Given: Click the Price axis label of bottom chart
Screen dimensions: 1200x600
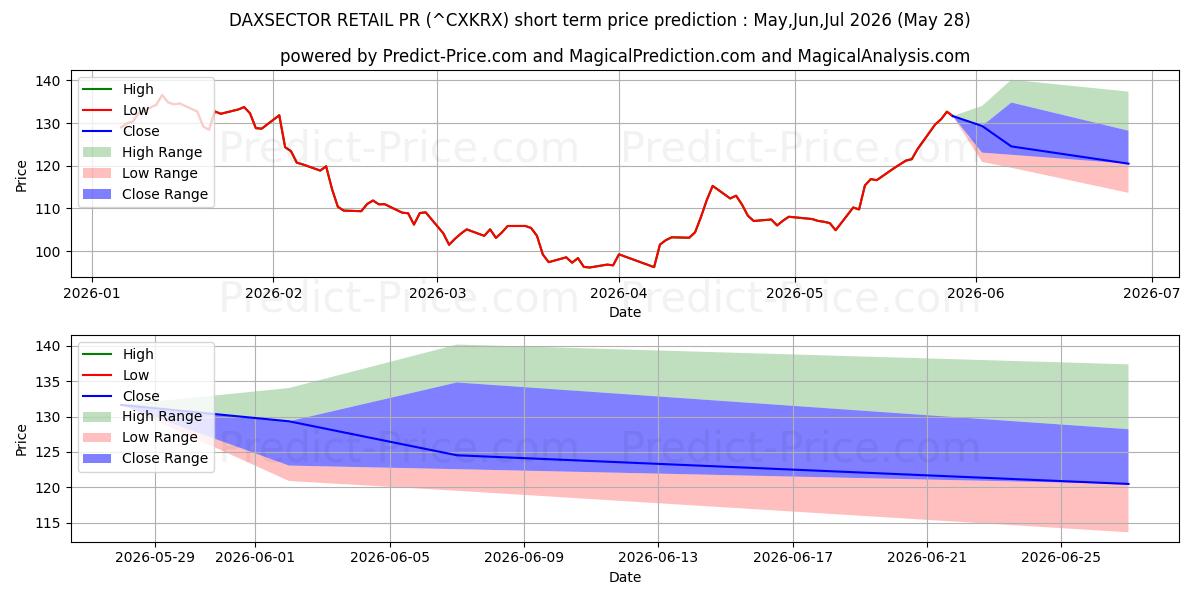Looking at the screenshot, I should (x=22, y=439).
